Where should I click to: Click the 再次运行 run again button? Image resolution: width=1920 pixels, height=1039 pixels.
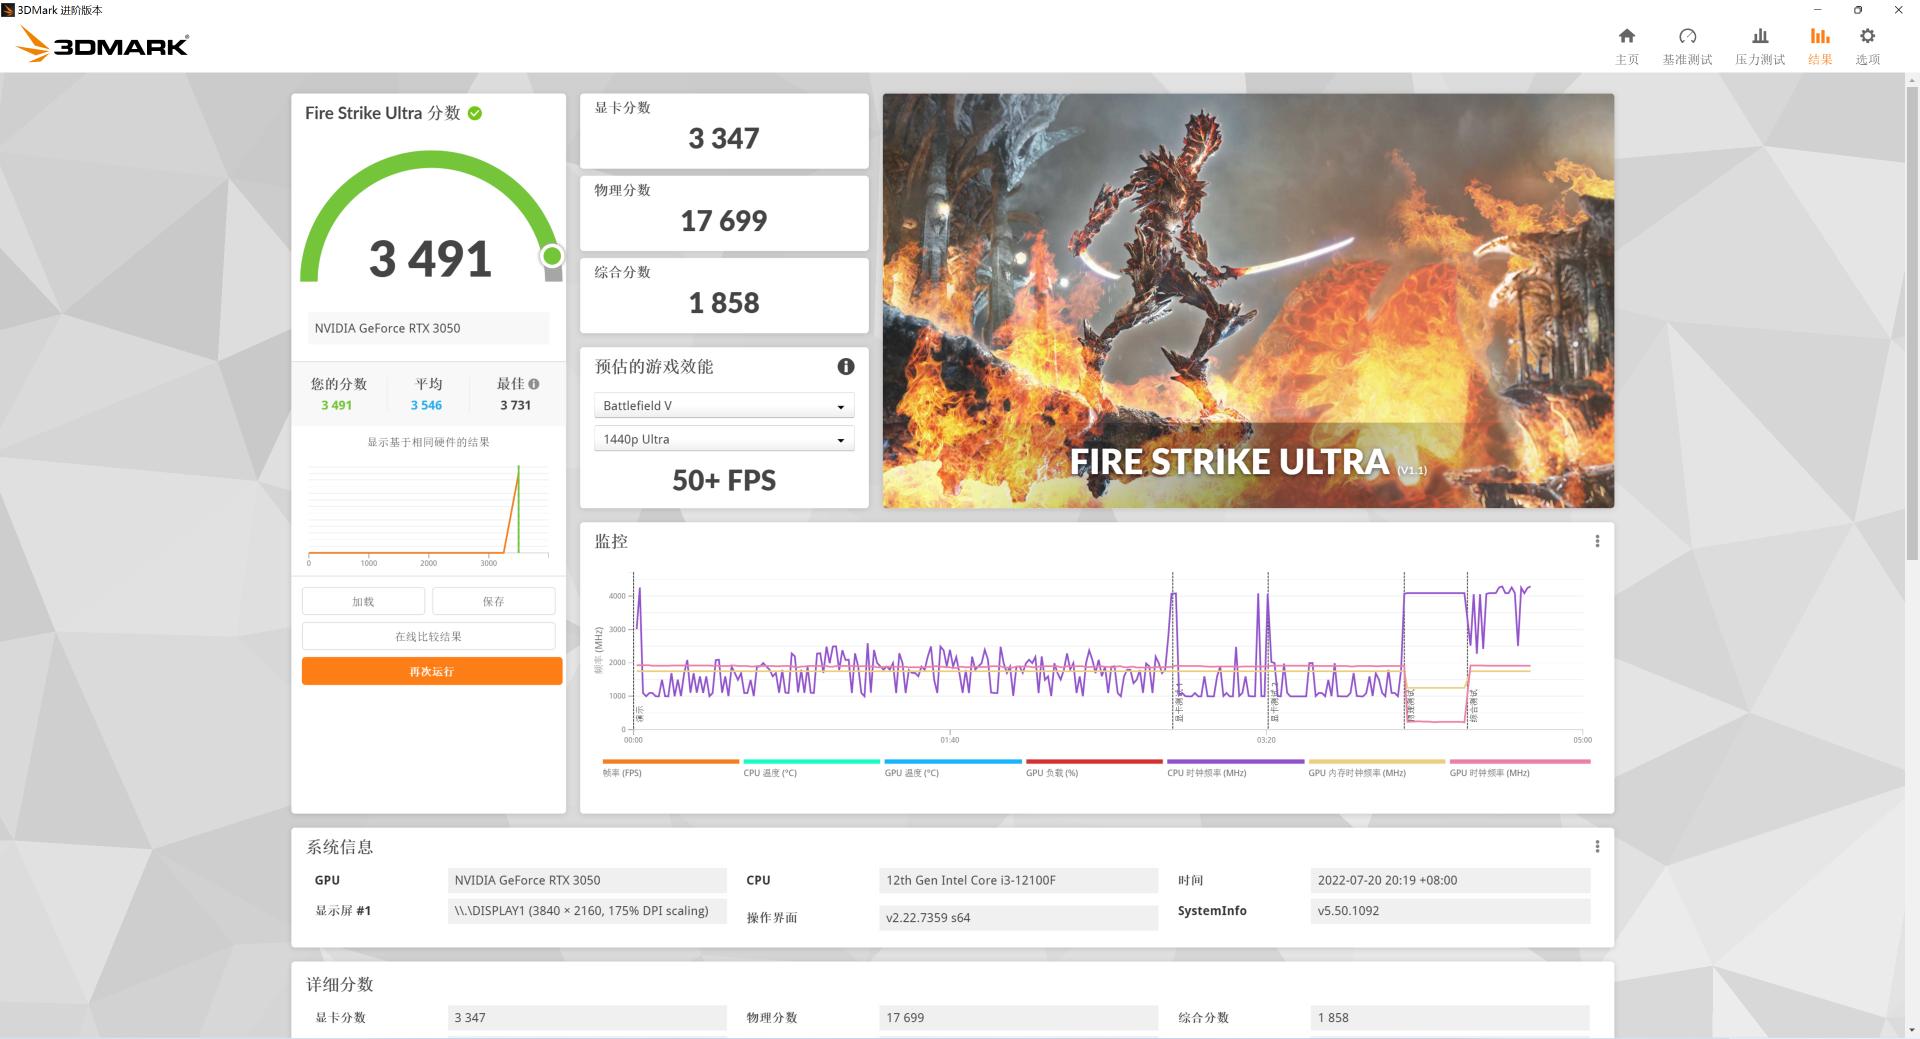pyautogui.click(x=432, y=672)
